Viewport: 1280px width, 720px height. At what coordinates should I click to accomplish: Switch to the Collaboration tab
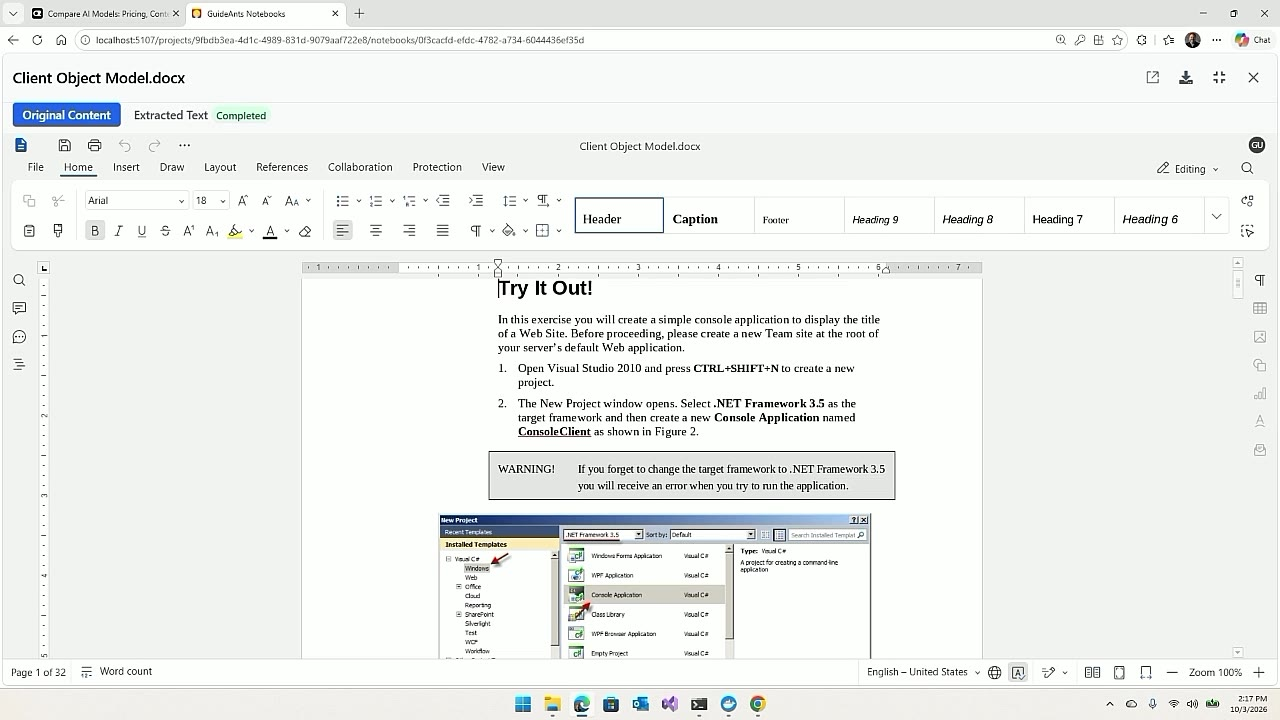[x=360, y=167]
